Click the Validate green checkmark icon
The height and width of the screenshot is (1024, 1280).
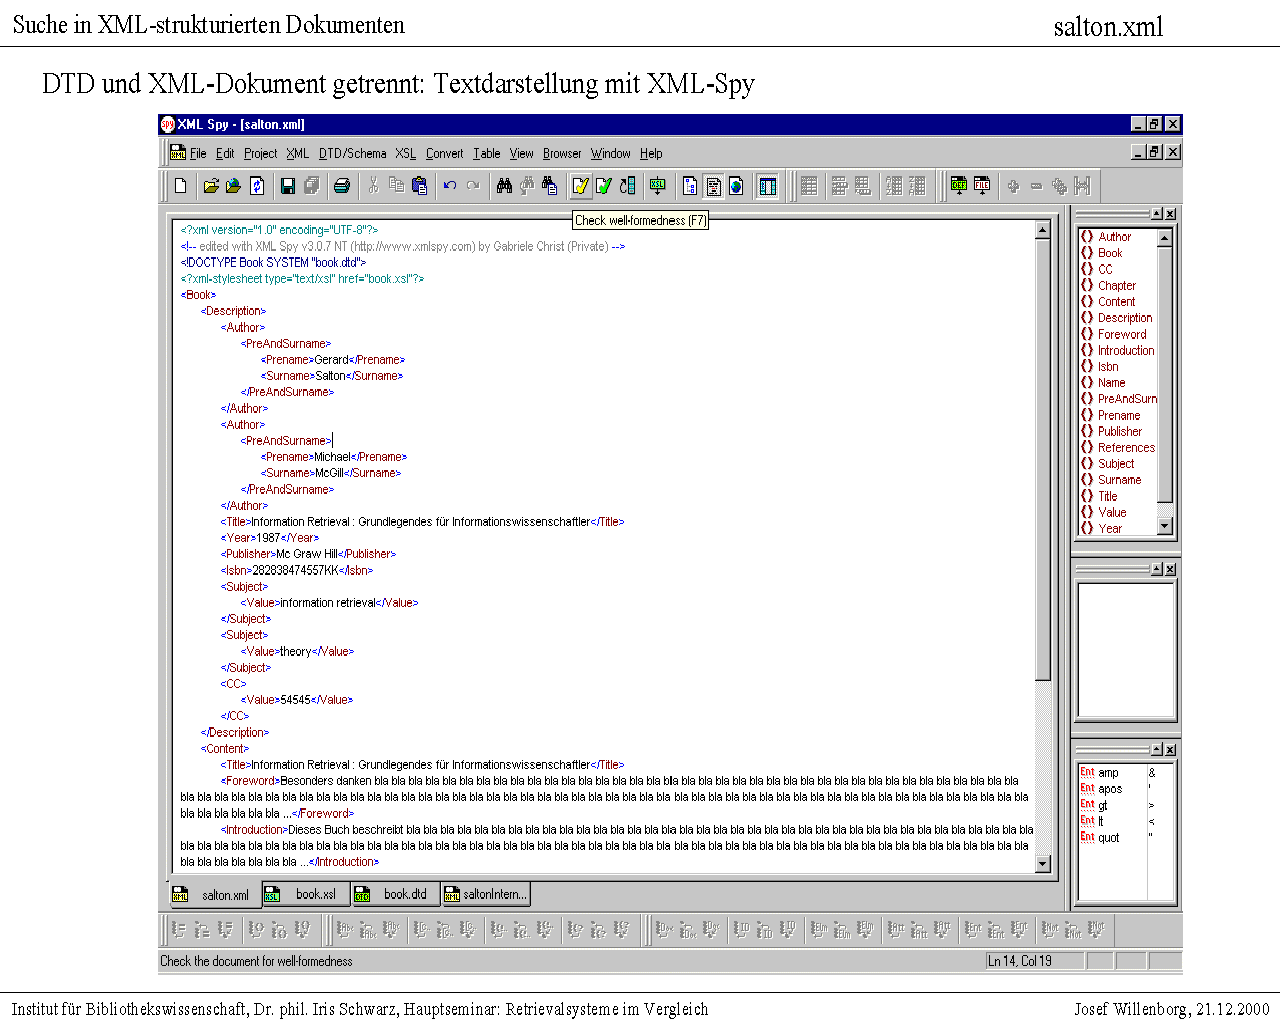pyautogui.click(x=604, y=186)
